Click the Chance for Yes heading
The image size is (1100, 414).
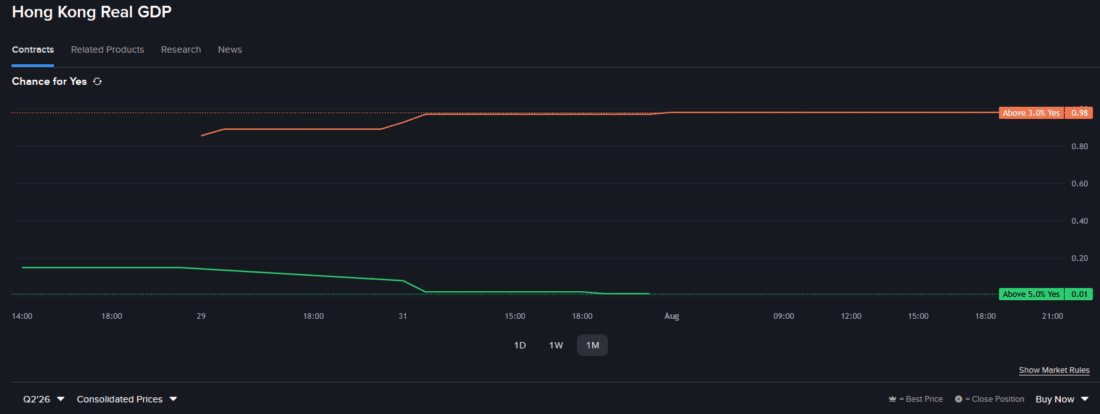click(49, 81)
